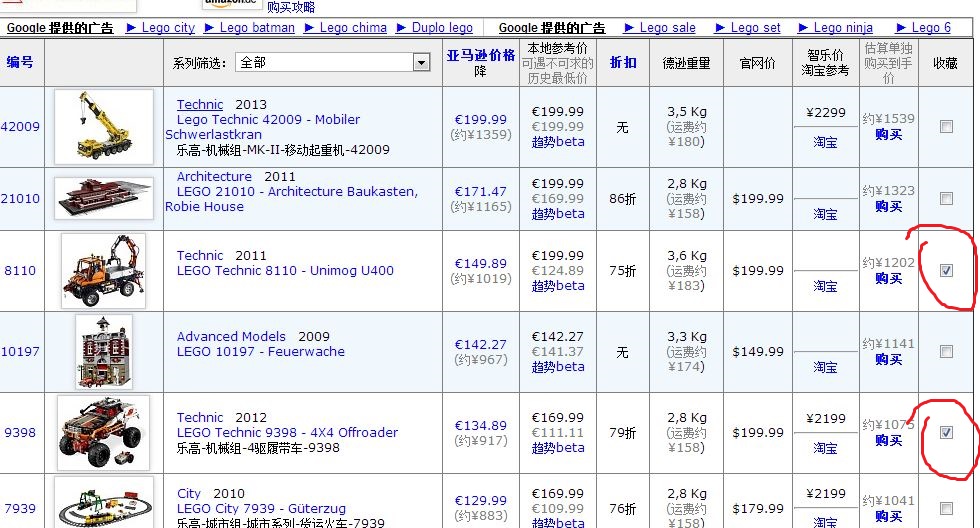The width and height of the screenshot is (980, 528).
Task: Open the Lego ninja ad link
Action: [843, 27]
